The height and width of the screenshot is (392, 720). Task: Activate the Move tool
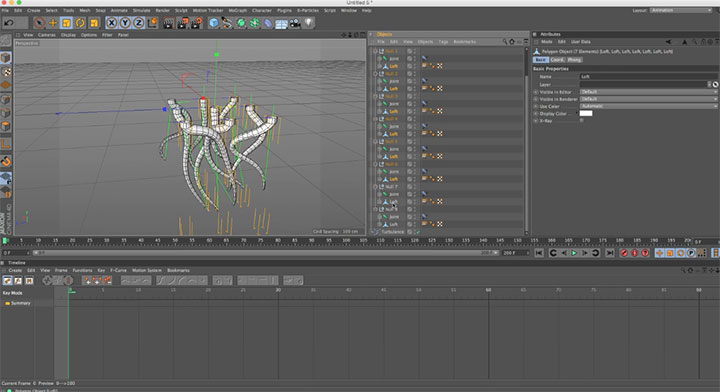(53, 22)
